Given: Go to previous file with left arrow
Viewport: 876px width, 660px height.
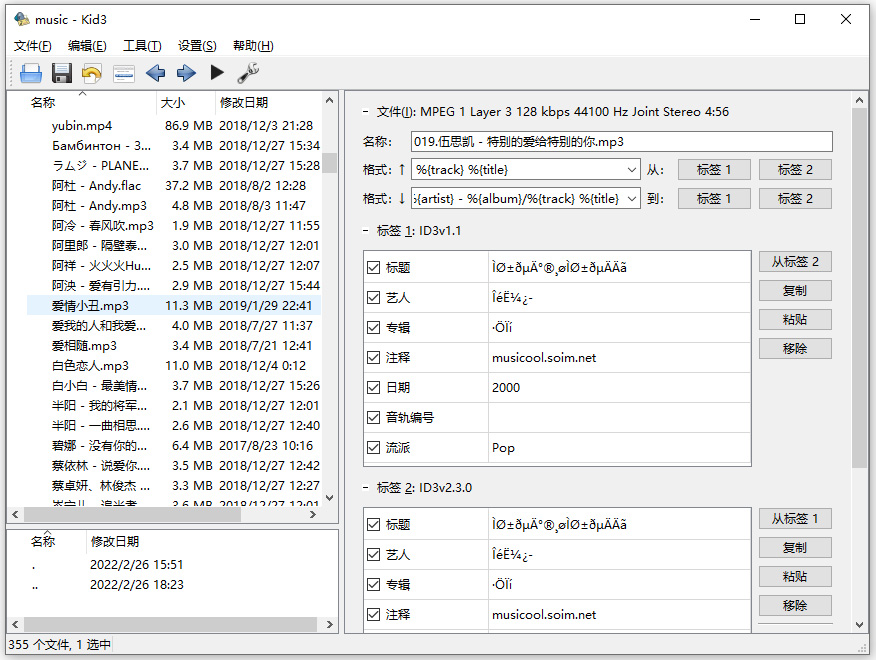Looking at the screenshot, I should [x=155, y=73].
